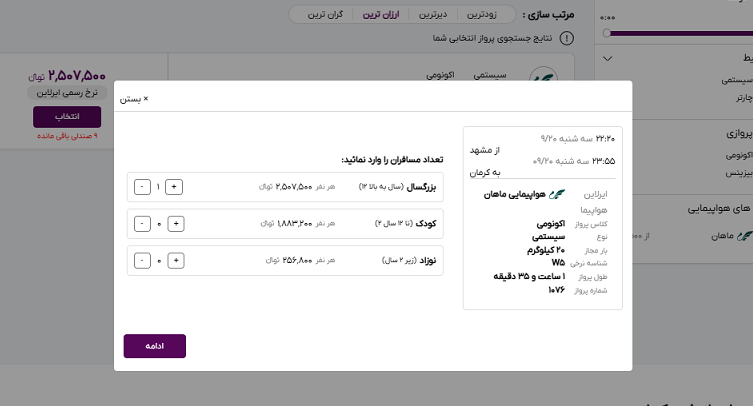Viewport: 753px width, 406px height.
Task: Click the fare code W5
Action: point(558,263)
